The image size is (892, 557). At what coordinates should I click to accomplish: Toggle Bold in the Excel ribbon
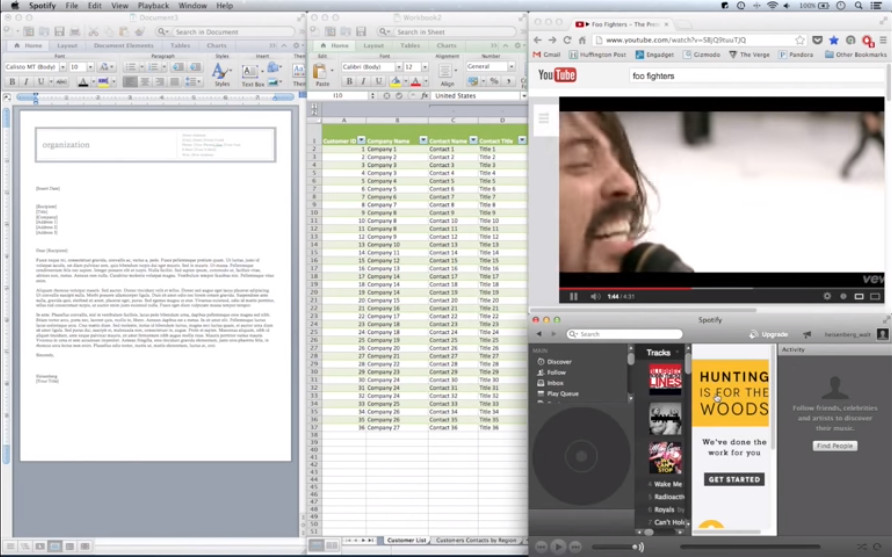click(349, 81)
